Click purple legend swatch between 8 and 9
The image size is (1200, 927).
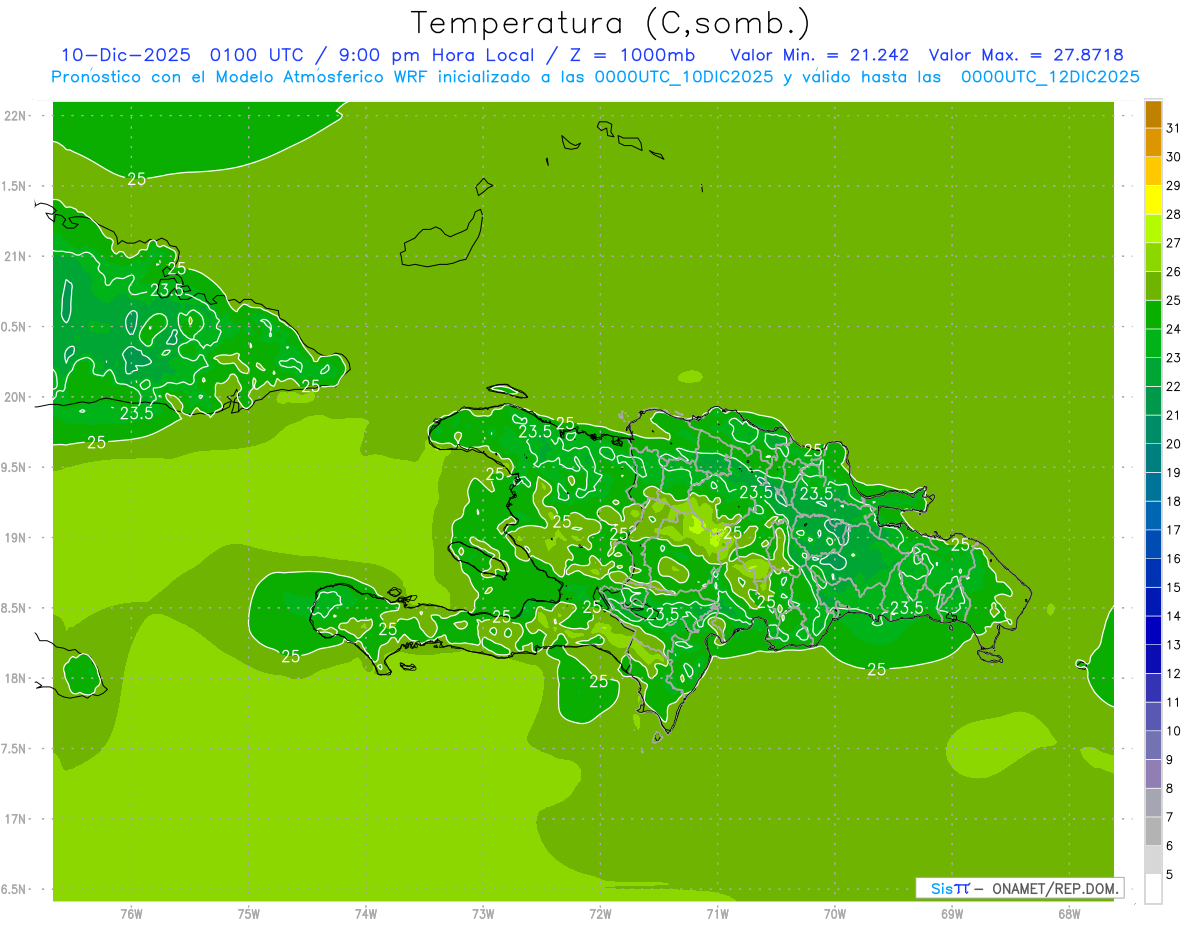1153,774
